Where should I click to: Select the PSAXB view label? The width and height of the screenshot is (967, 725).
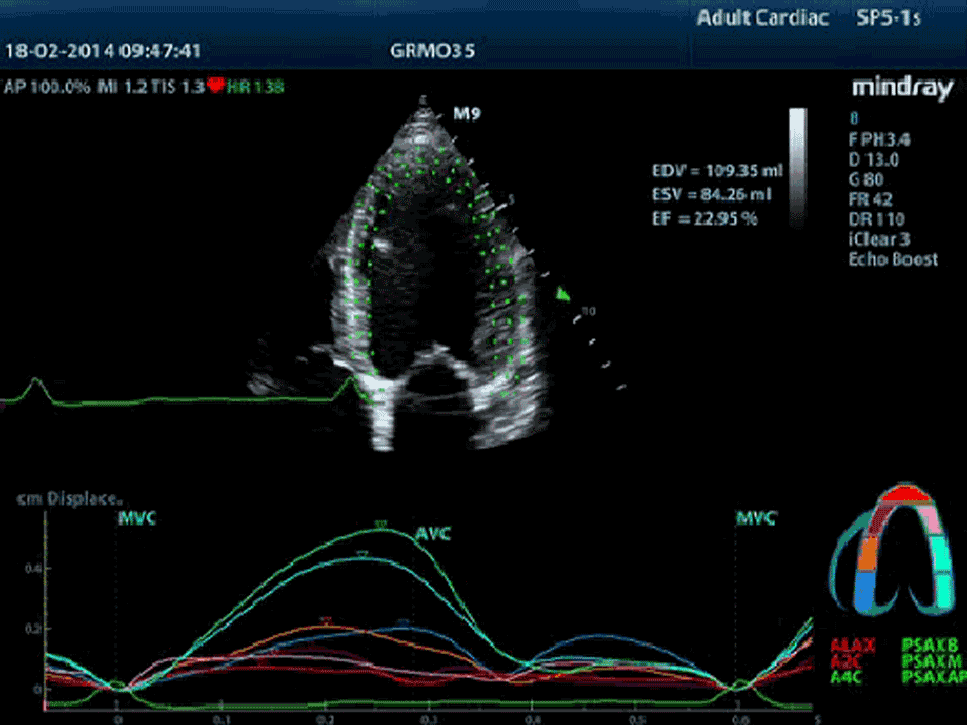coord(932,647)
